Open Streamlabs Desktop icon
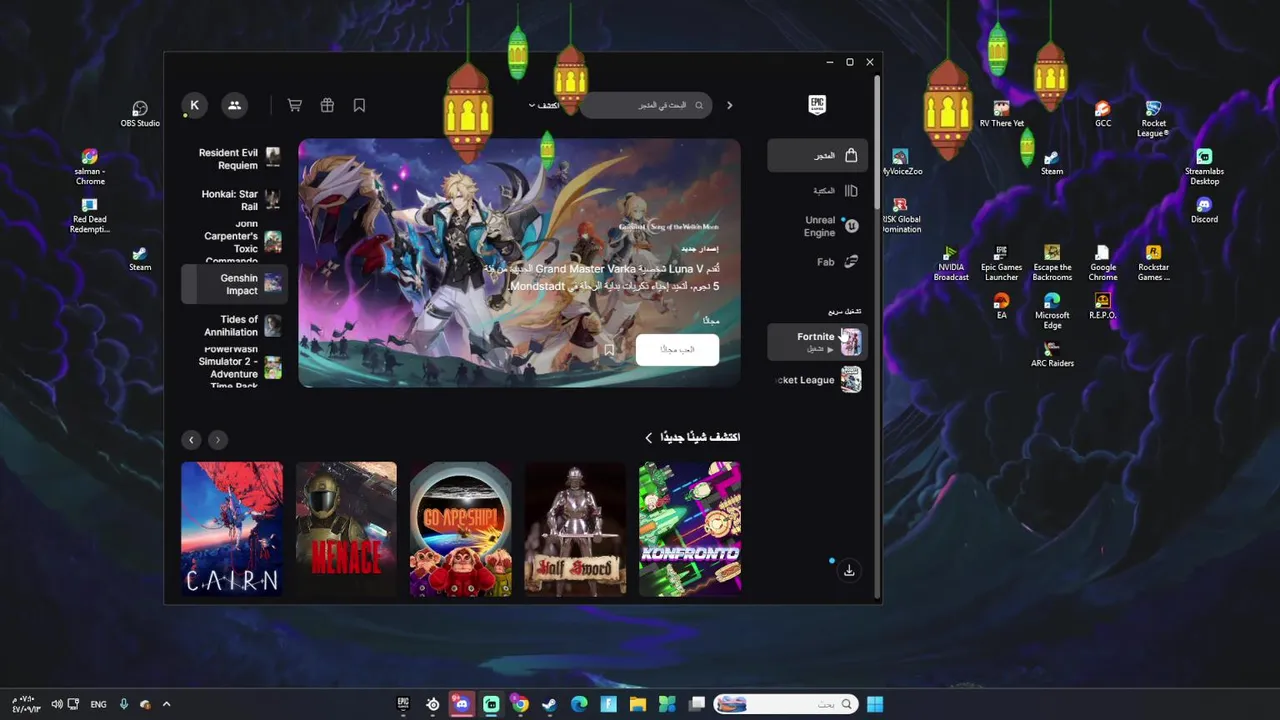 1204,167
